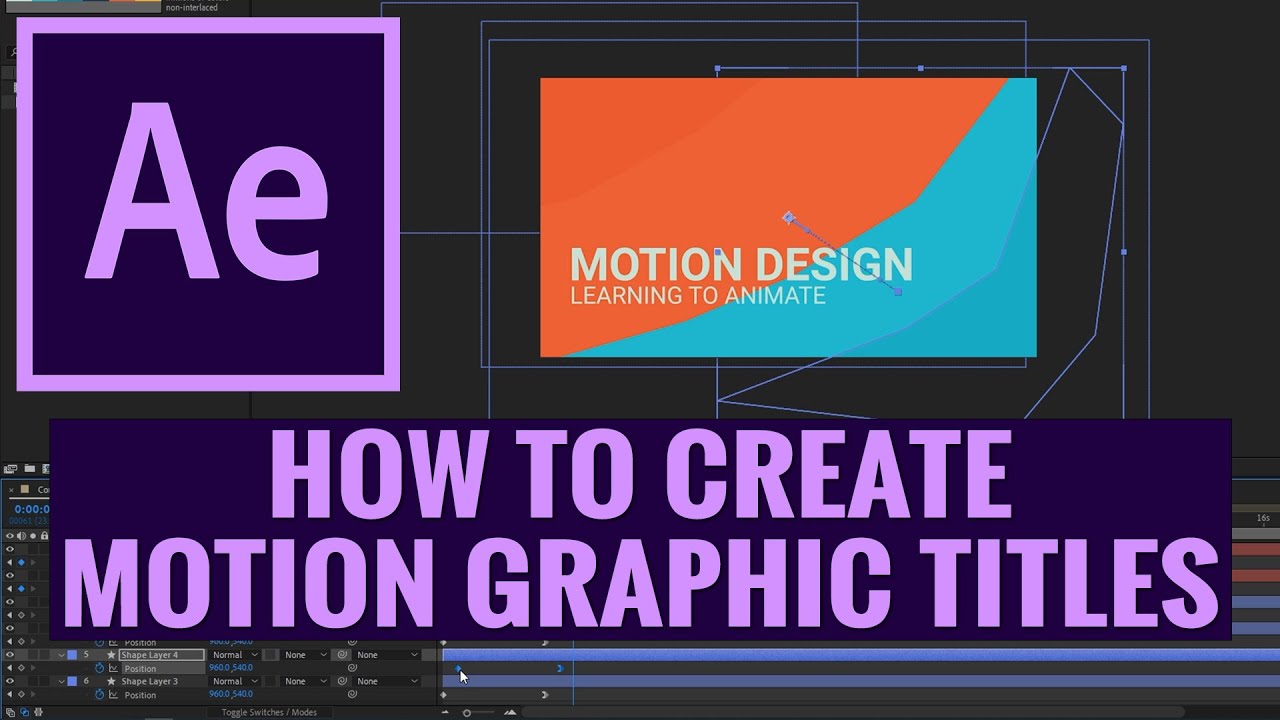Toggle the Preserve Transparency box on Shape Layer 4

pos(270,655)
